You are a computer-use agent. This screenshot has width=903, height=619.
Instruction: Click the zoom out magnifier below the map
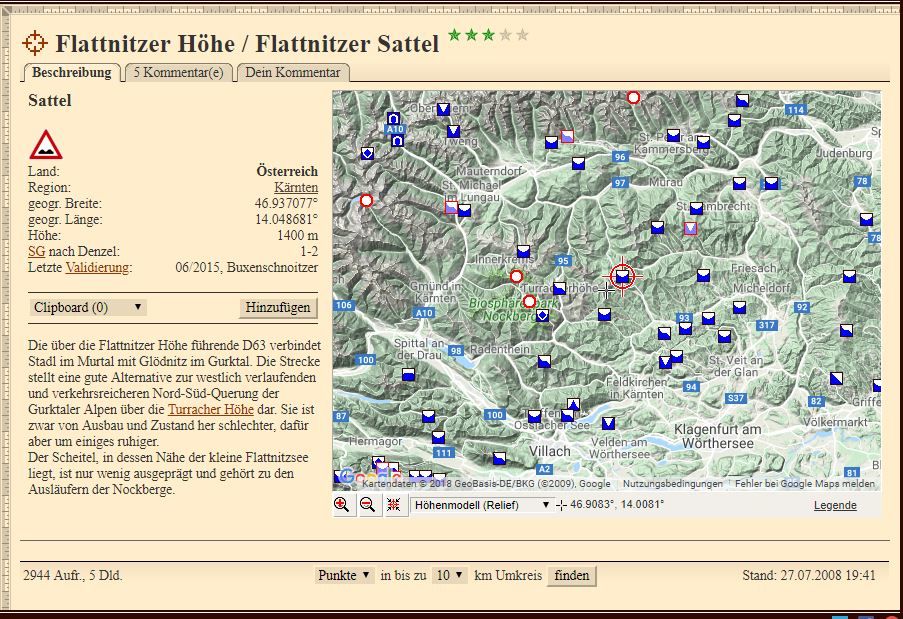coord(368,505)
